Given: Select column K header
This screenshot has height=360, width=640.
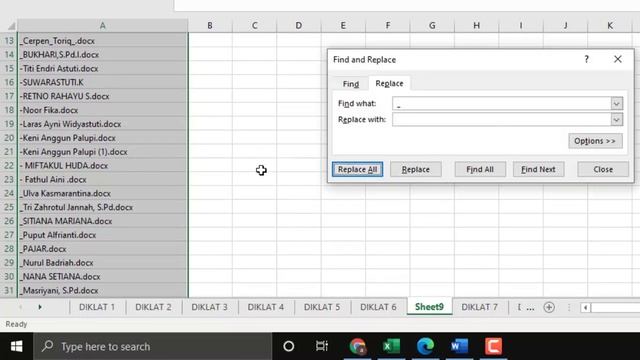Looking at the screenshot, I should [610, 25].
